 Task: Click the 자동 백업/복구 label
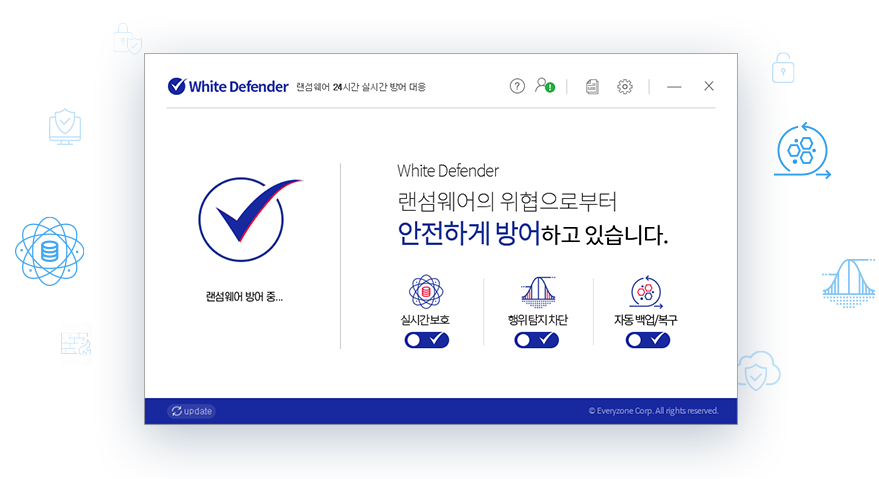(646, 320)
